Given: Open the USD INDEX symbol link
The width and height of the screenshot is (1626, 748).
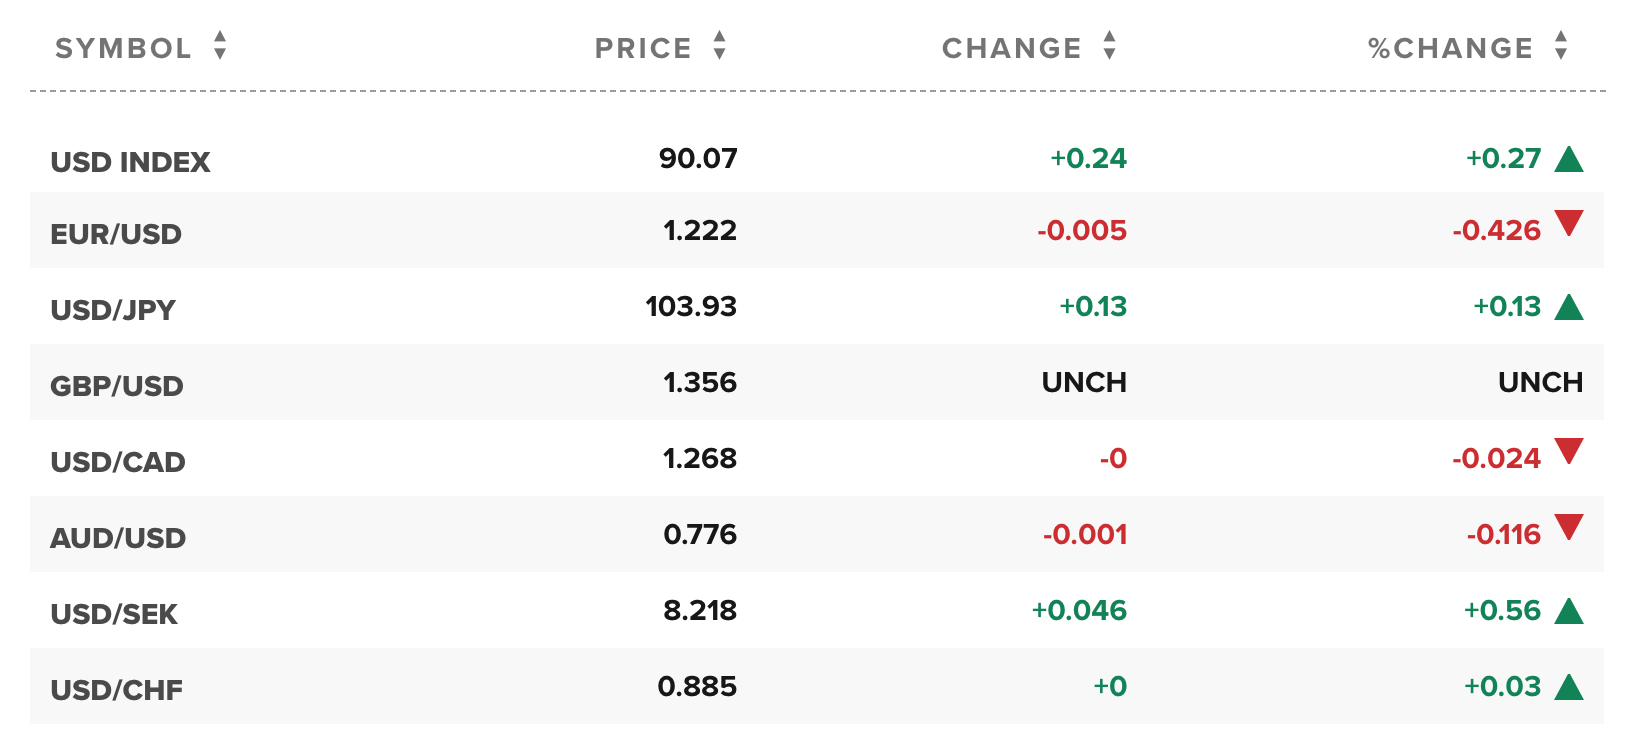Looking at the screenshot, I should click(x=130, y=162).
